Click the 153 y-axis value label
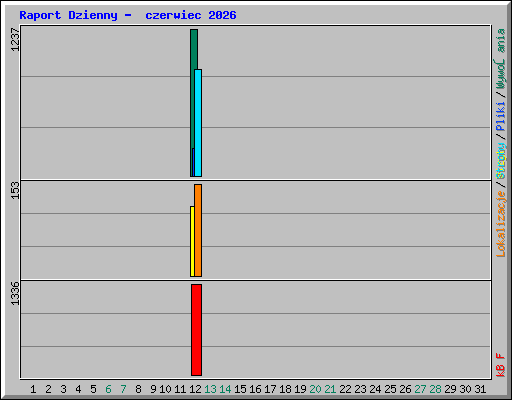Screen dimensions: 512x400 [x=15, y=190]
